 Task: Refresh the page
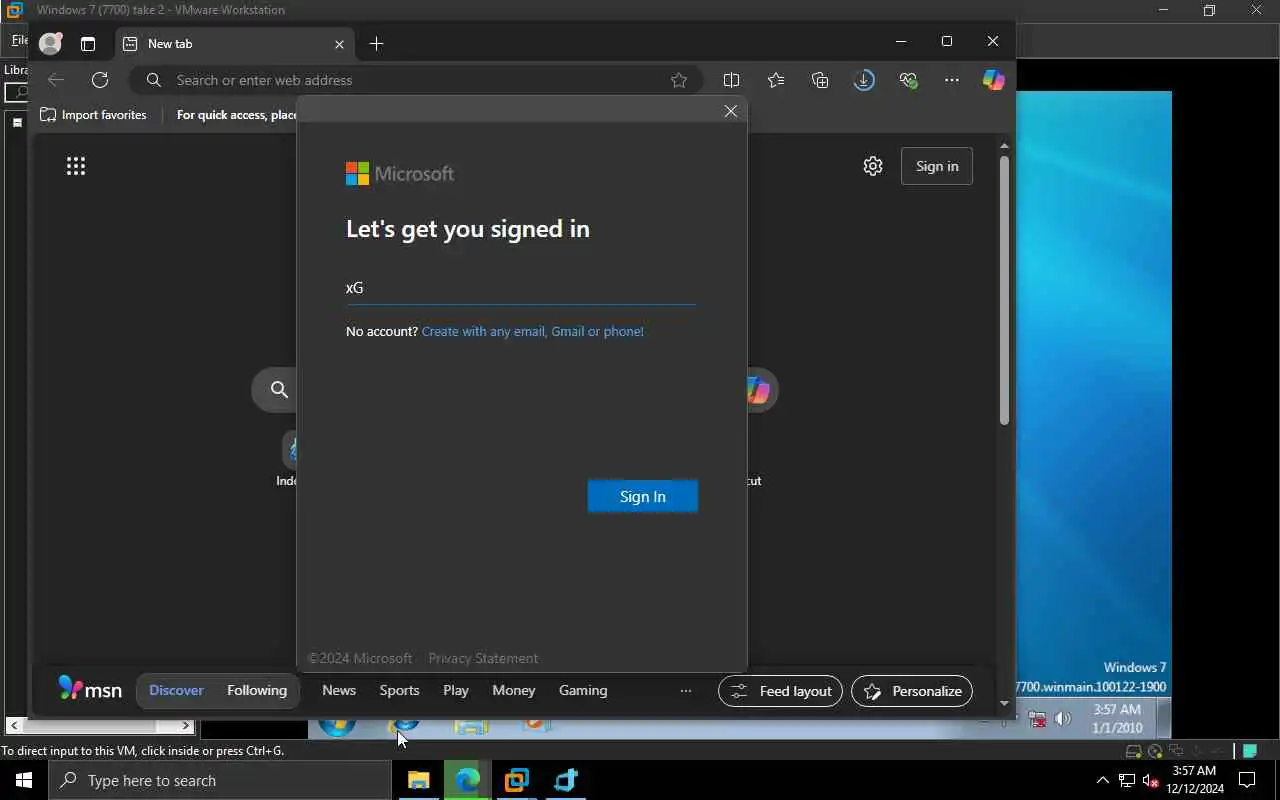100,80
